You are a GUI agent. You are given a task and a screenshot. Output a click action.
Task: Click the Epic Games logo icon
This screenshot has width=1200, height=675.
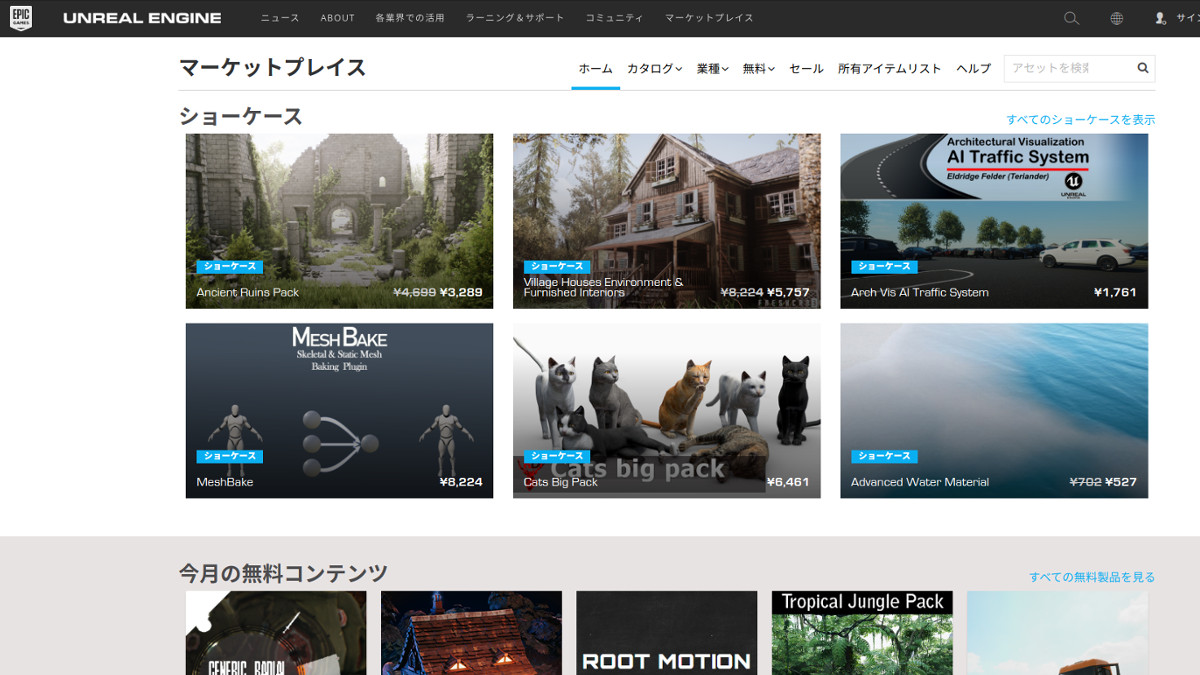tap(20, 18)
